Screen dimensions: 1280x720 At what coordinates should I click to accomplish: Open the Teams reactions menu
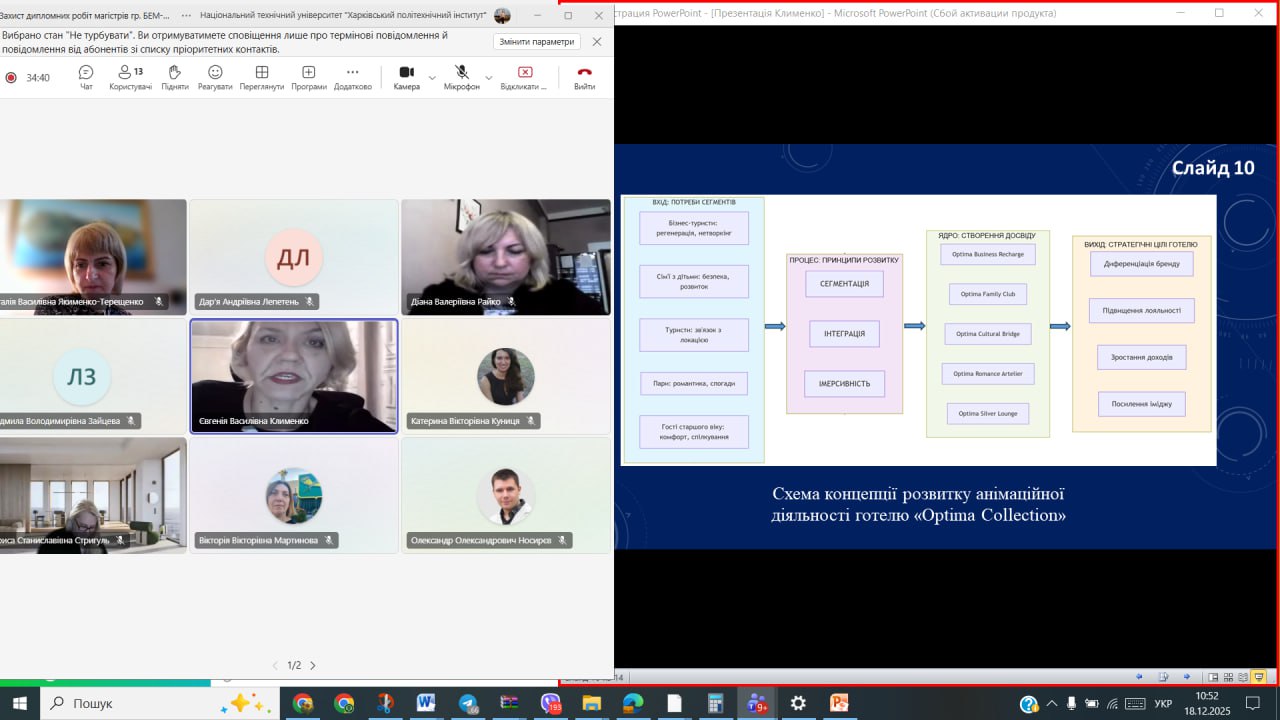point(215,77)
